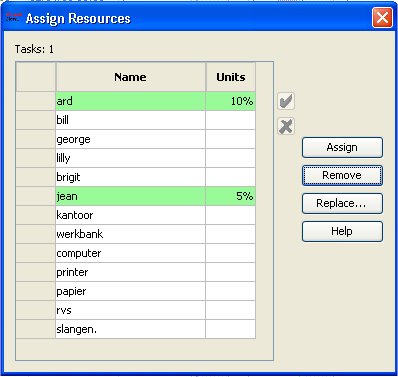
Task: Click the Remove button
Action: tap(342, 175)
